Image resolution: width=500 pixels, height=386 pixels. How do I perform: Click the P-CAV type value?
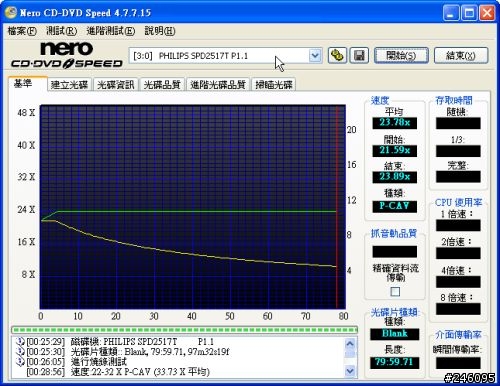(x=395, y=206)
